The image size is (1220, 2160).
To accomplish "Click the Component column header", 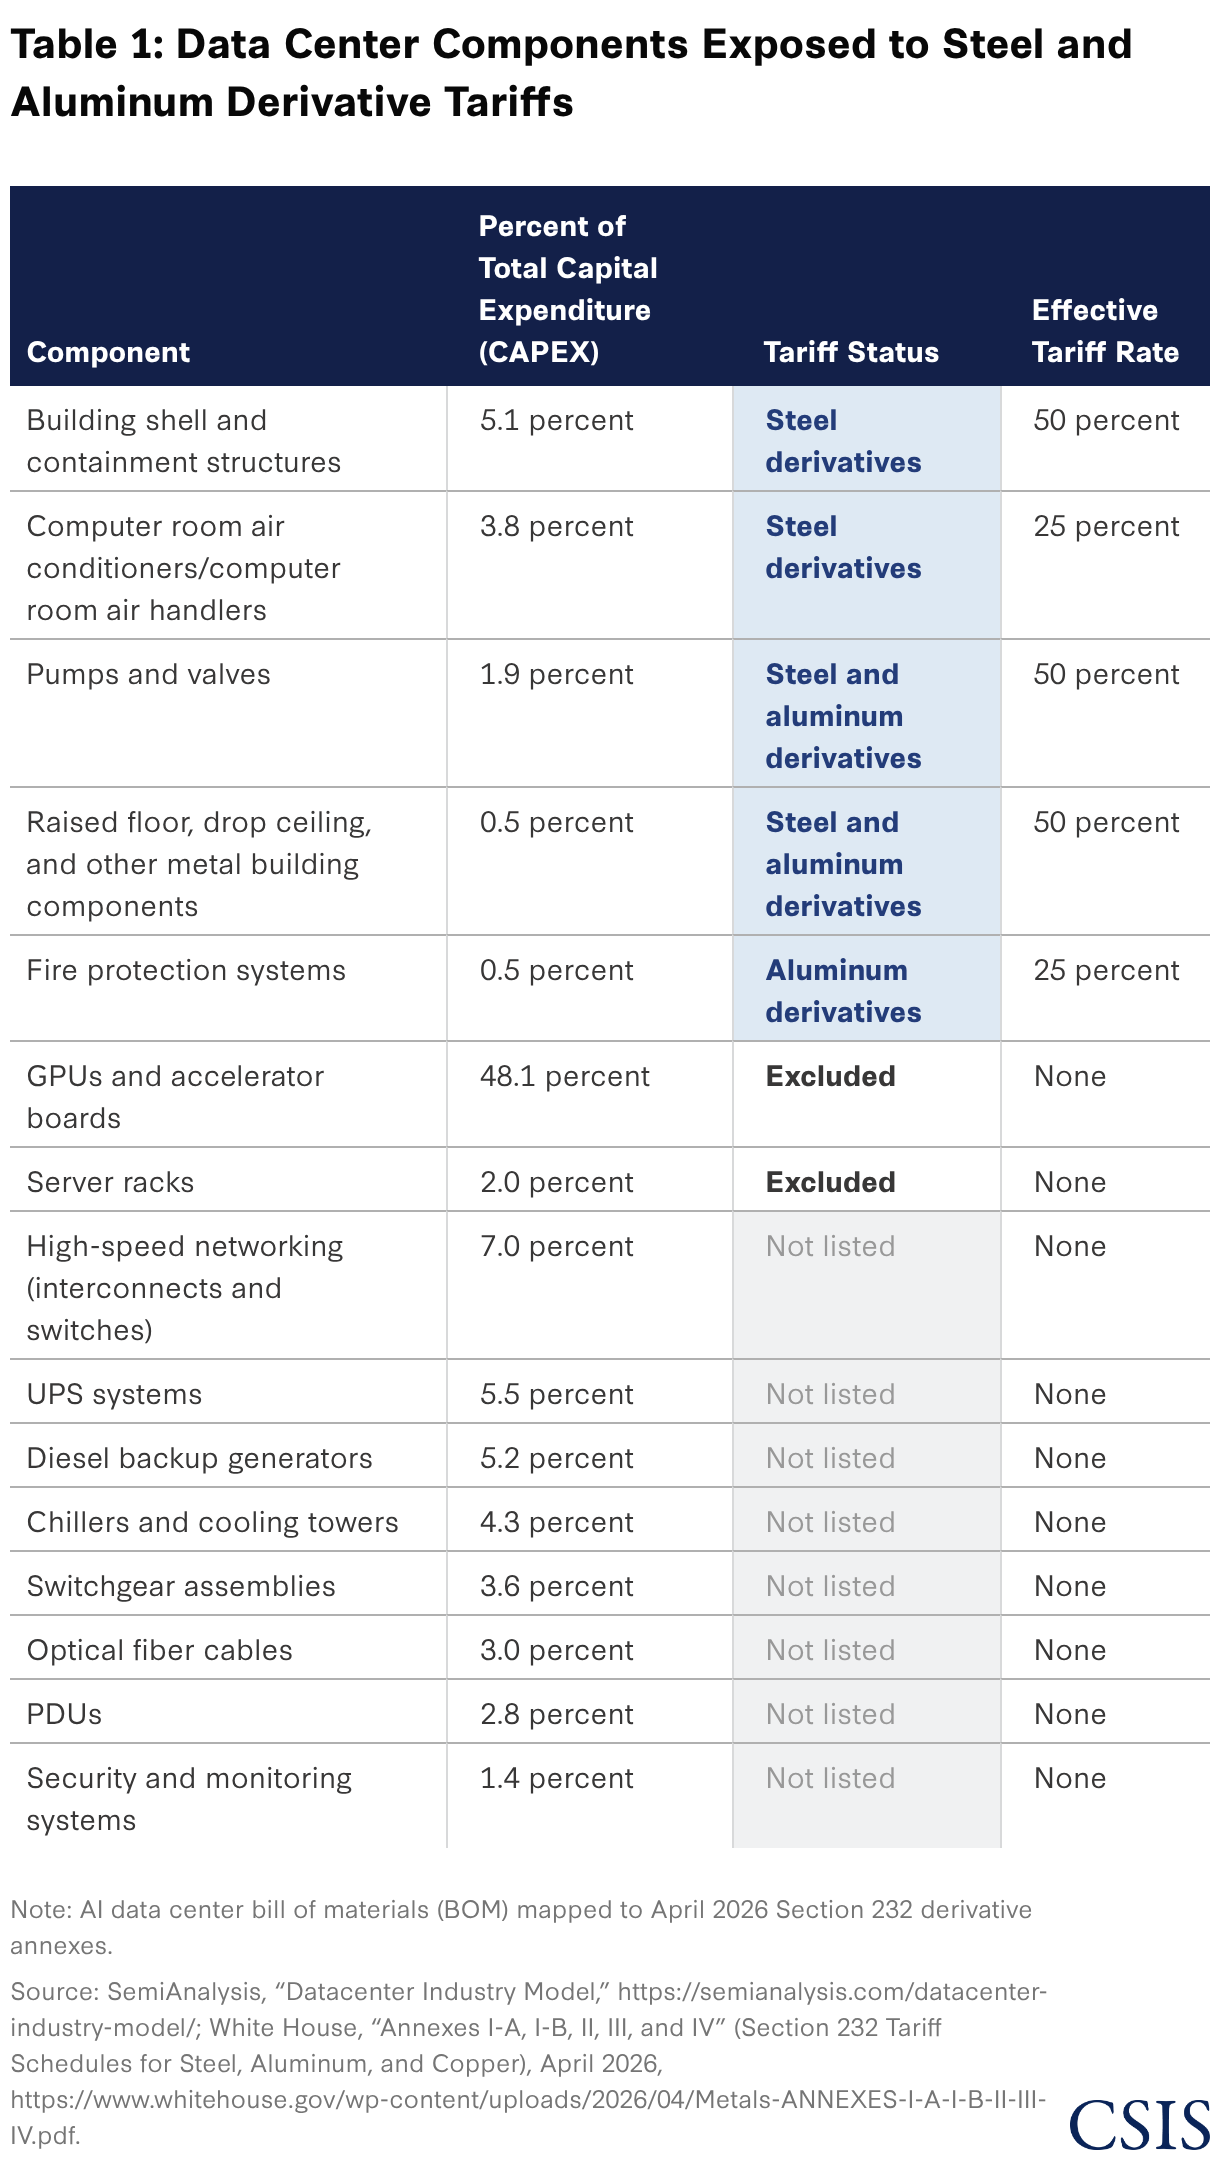I will pos(108,352).
